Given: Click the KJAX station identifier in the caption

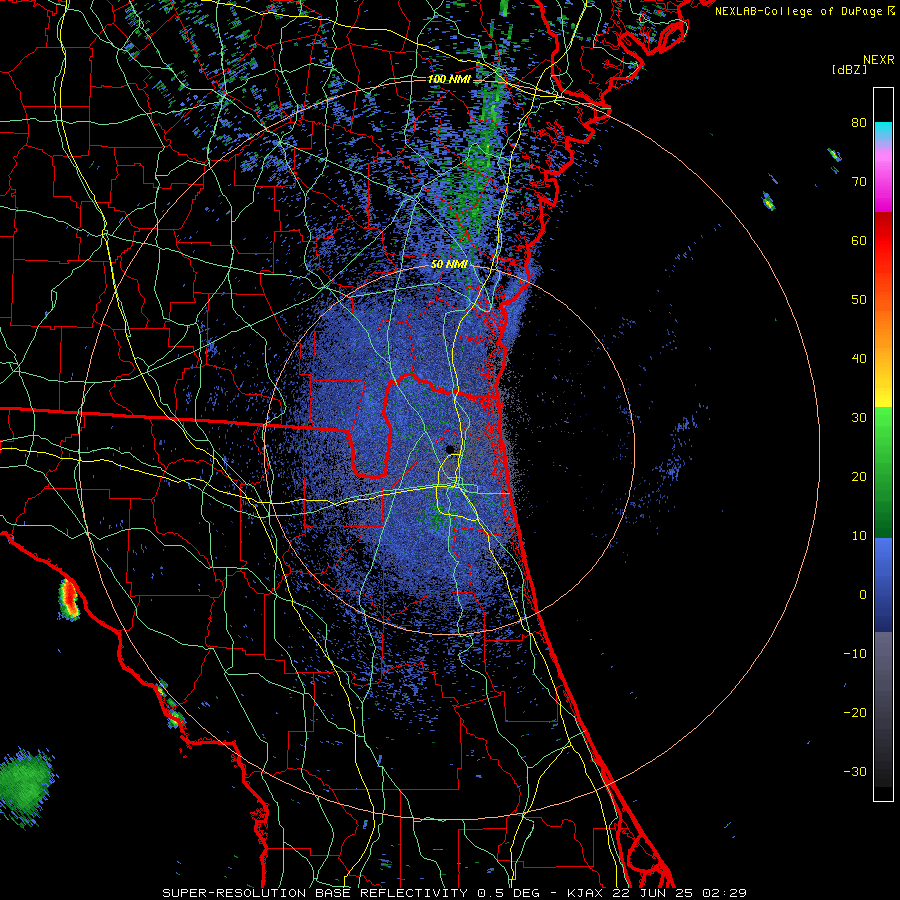Looking at the screenshot, I should click(x=587, y=893).
